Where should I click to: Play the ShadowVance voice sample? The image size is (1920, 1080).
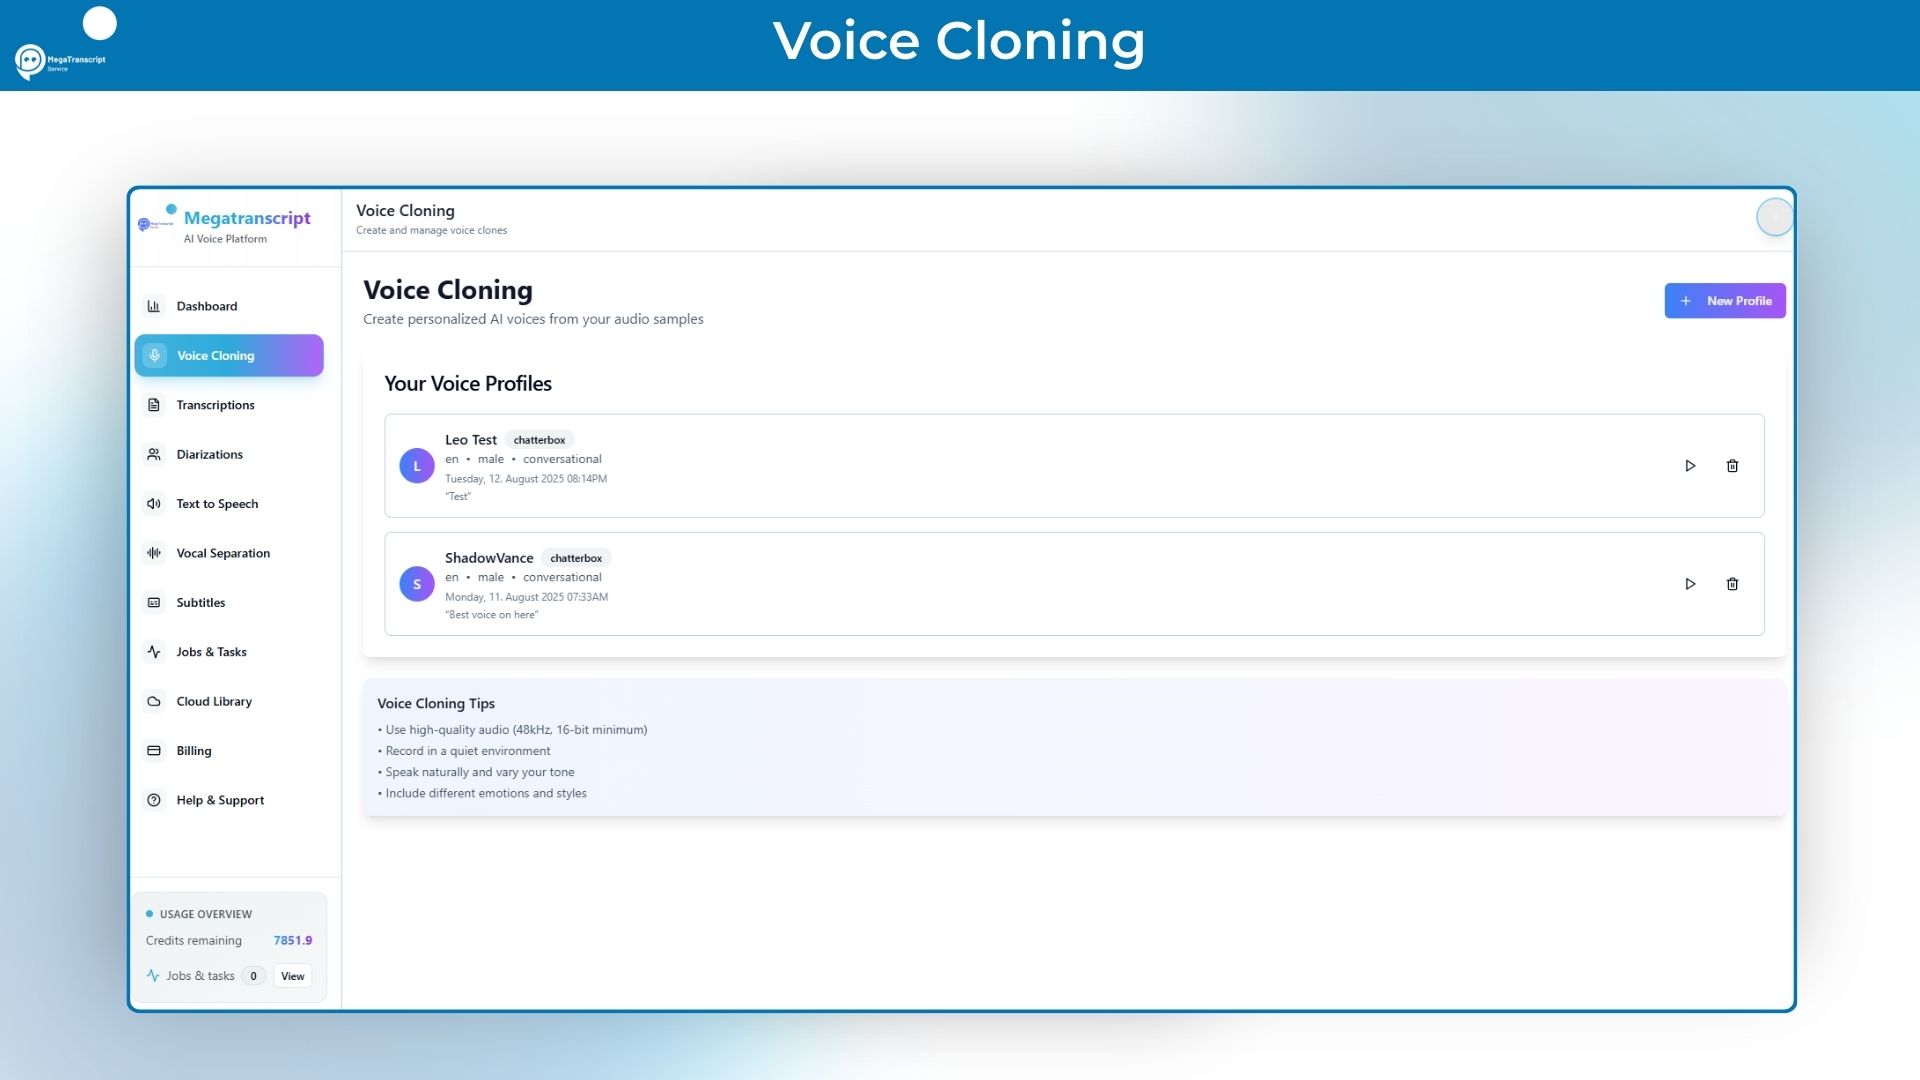(x=1690, y=583)
